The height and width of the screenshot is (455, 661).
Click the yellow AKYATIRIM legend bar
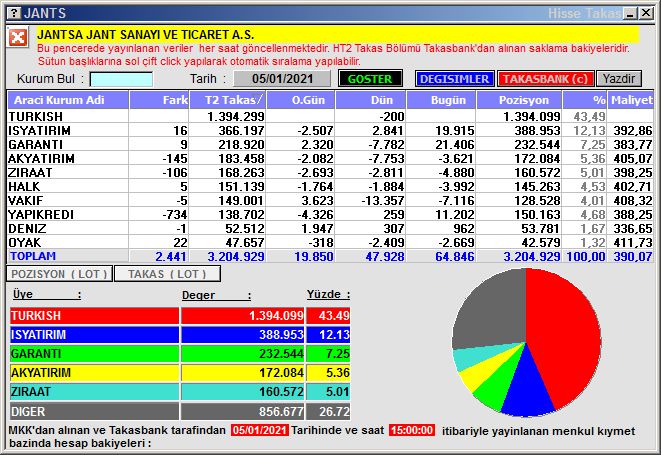click(x=94, y=373)
